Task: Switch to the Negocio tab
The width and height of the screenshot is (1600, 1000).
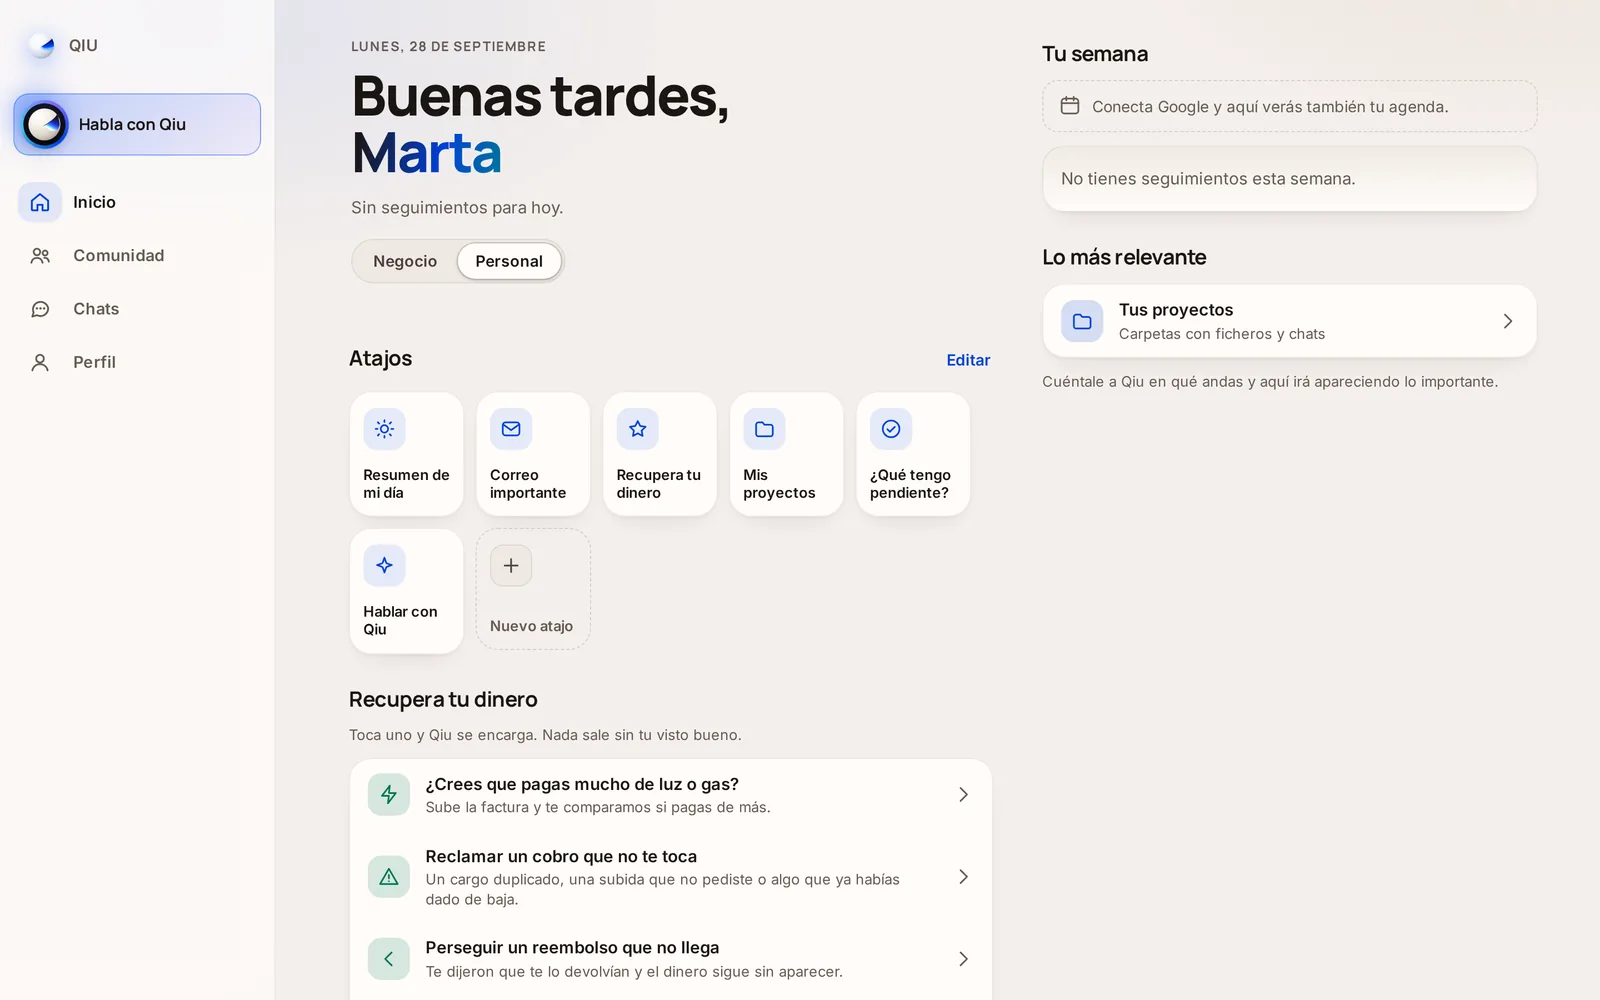Action: pos(405,261)
